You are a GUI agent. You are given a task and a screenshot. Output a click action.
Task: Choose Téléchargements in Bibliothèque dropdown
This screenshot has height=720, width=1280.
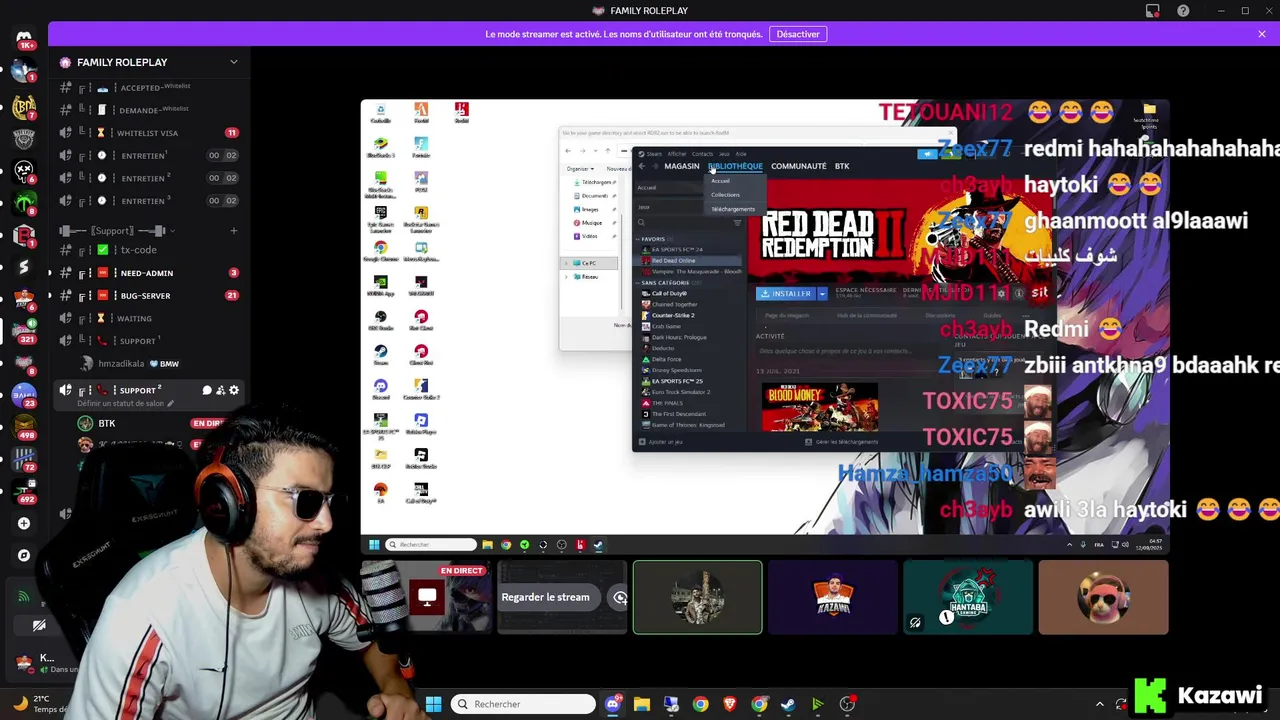733,209
